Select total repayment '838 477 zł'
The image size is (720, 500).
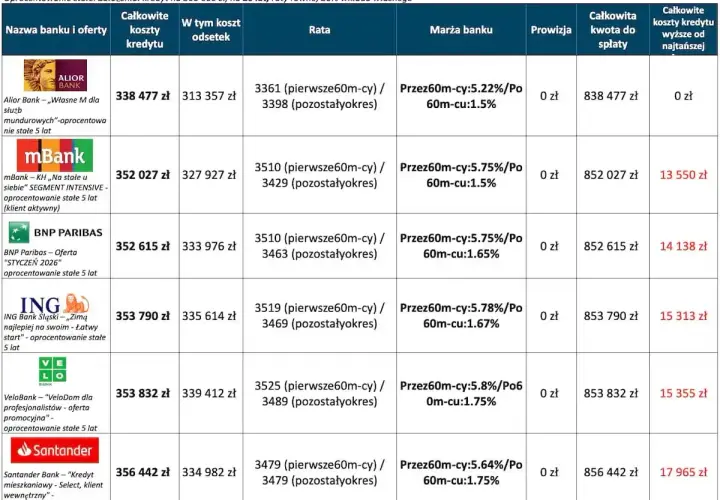click(611, 96)
